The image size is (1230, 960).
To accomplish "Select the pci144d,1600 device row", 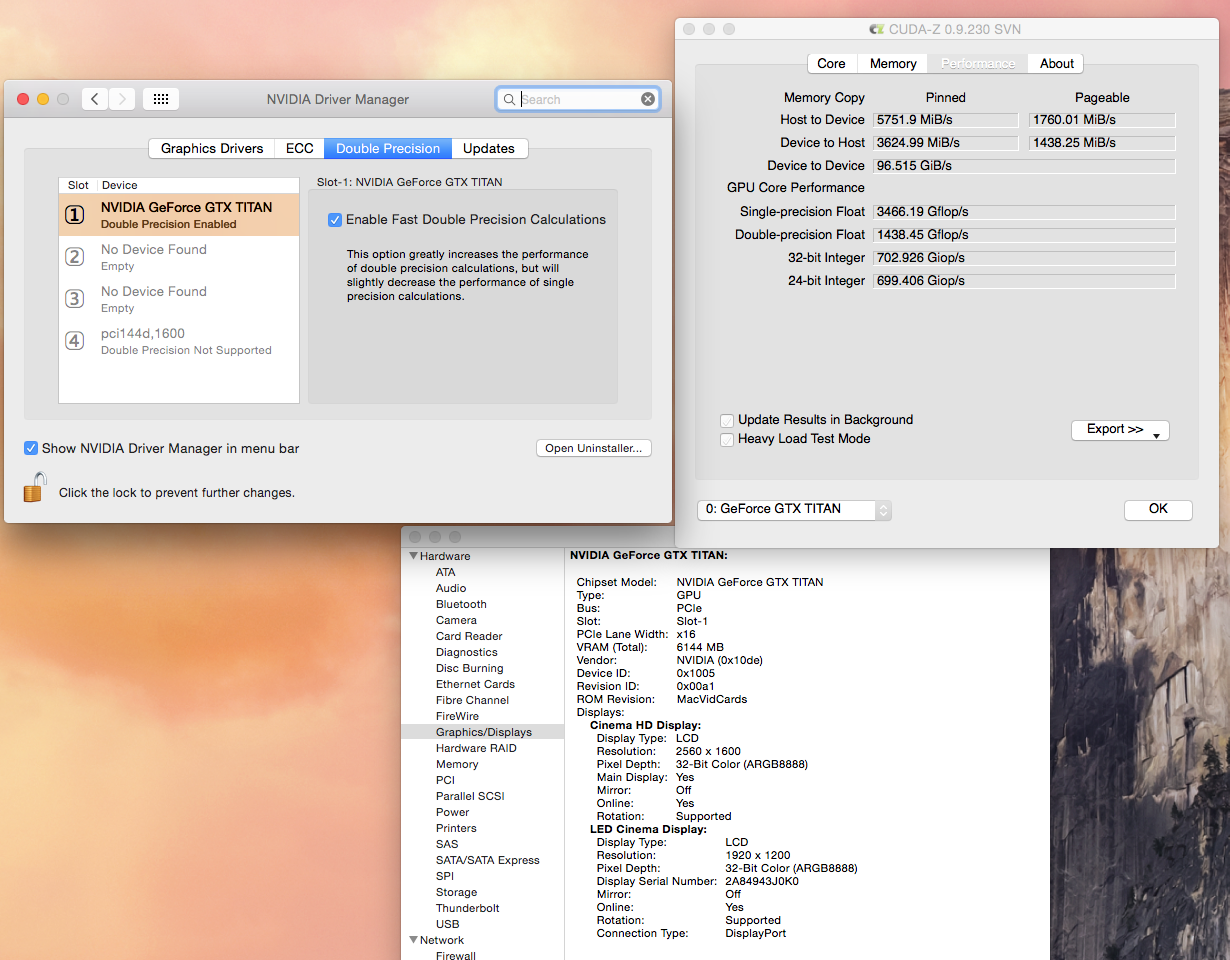I will coord(179,341).
